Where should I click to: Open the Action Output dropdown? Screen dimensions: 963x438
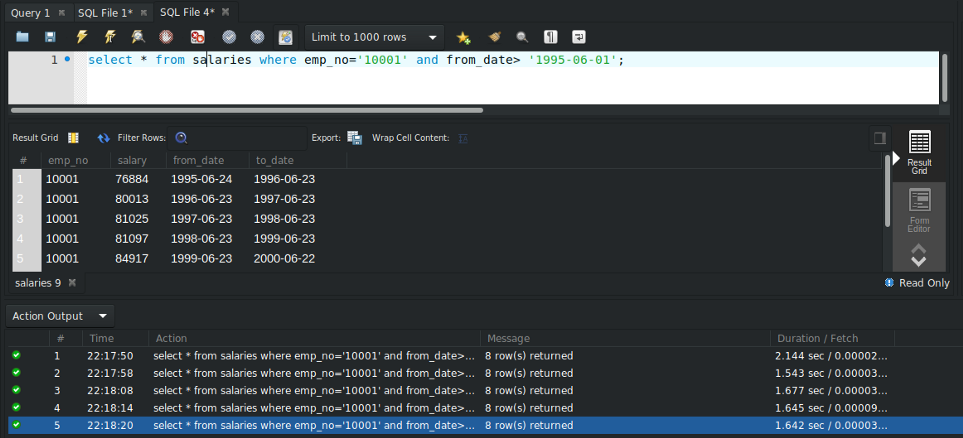[60, 316]
